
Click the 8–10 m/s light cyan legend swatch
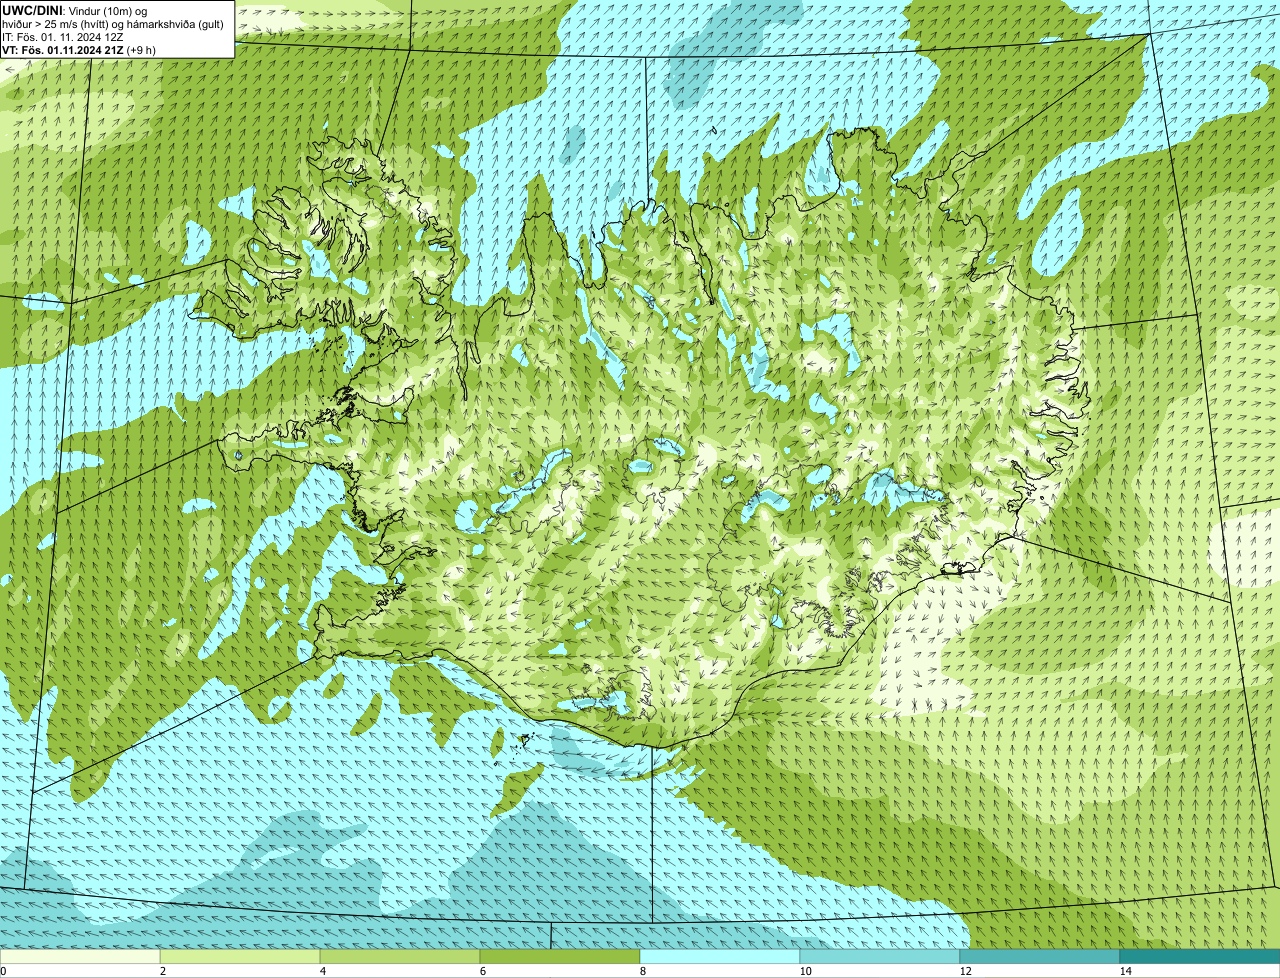point(720,956)
